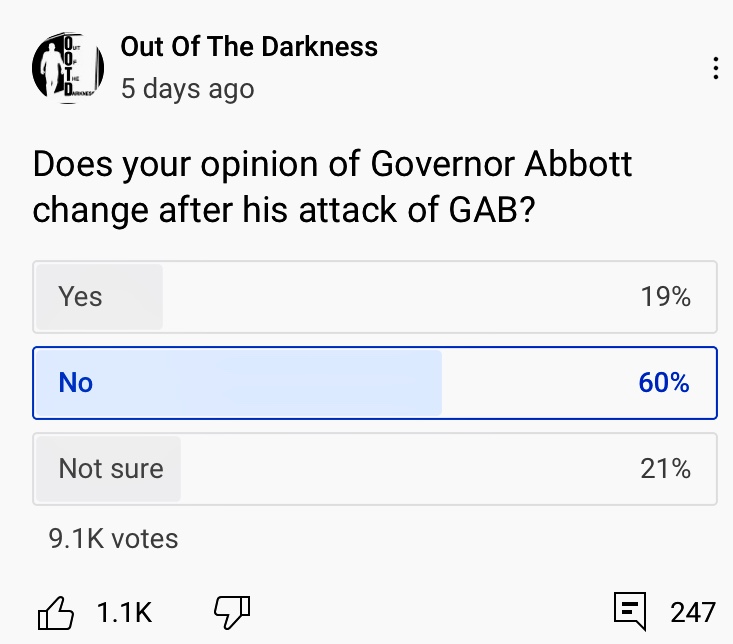Click the 60% result for No
733x644 pixels.
(x=664, y=382)
